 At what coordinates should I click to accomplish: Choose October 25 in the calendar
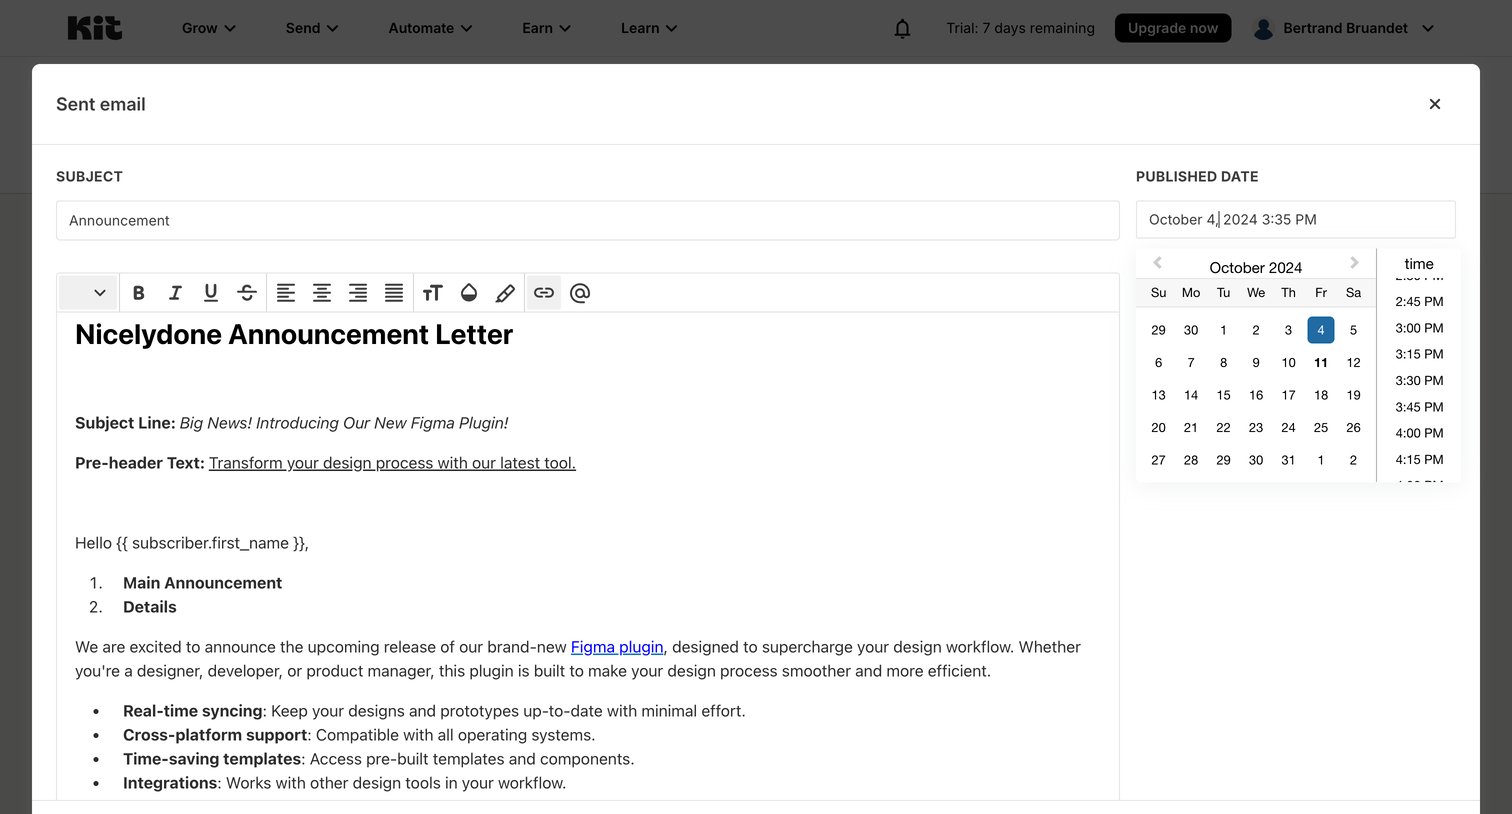tap(1321, 428)
